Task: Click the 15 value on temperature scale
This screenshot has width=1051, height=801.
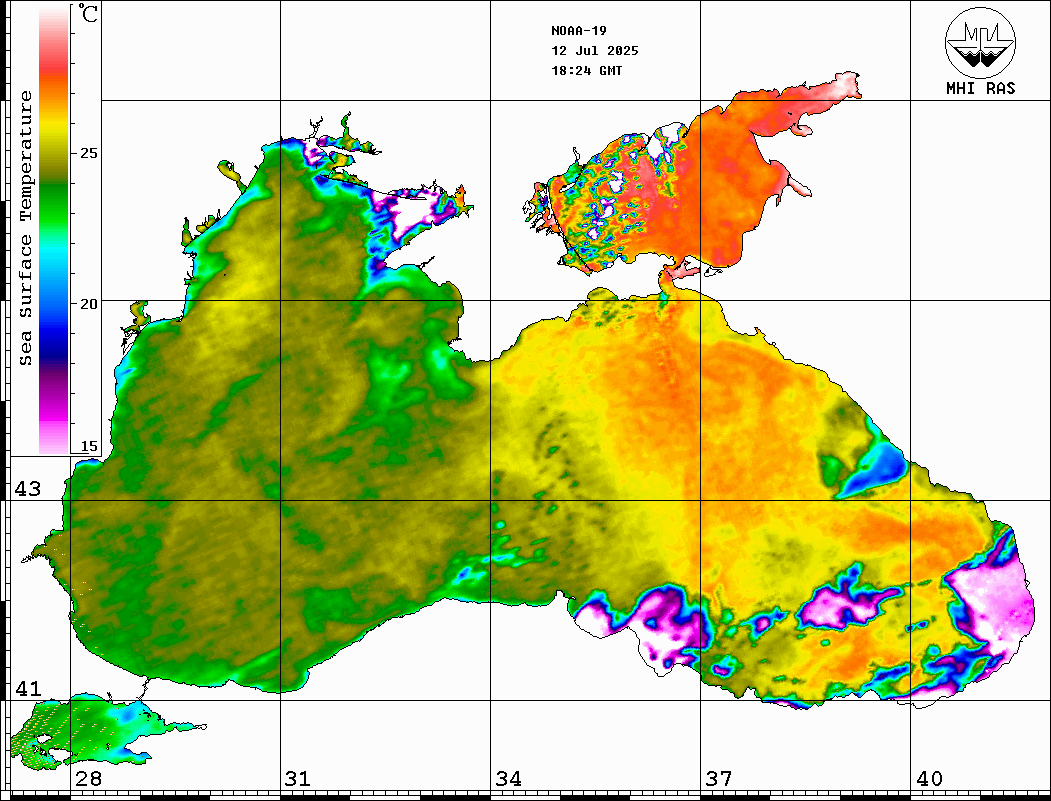Action: click(x=88, y=446)
